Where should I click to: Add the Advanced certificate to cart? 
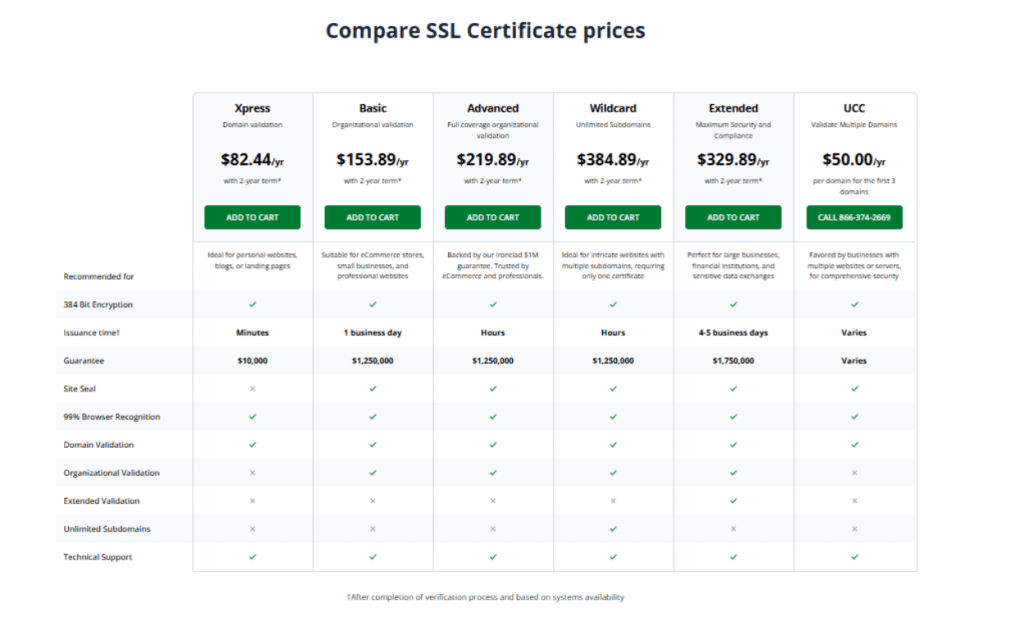click(x=492, y=218)
